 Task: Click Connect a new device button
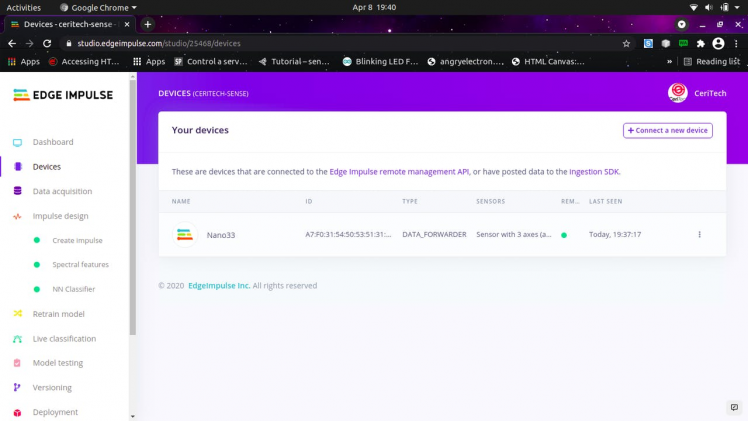point(667,130)
